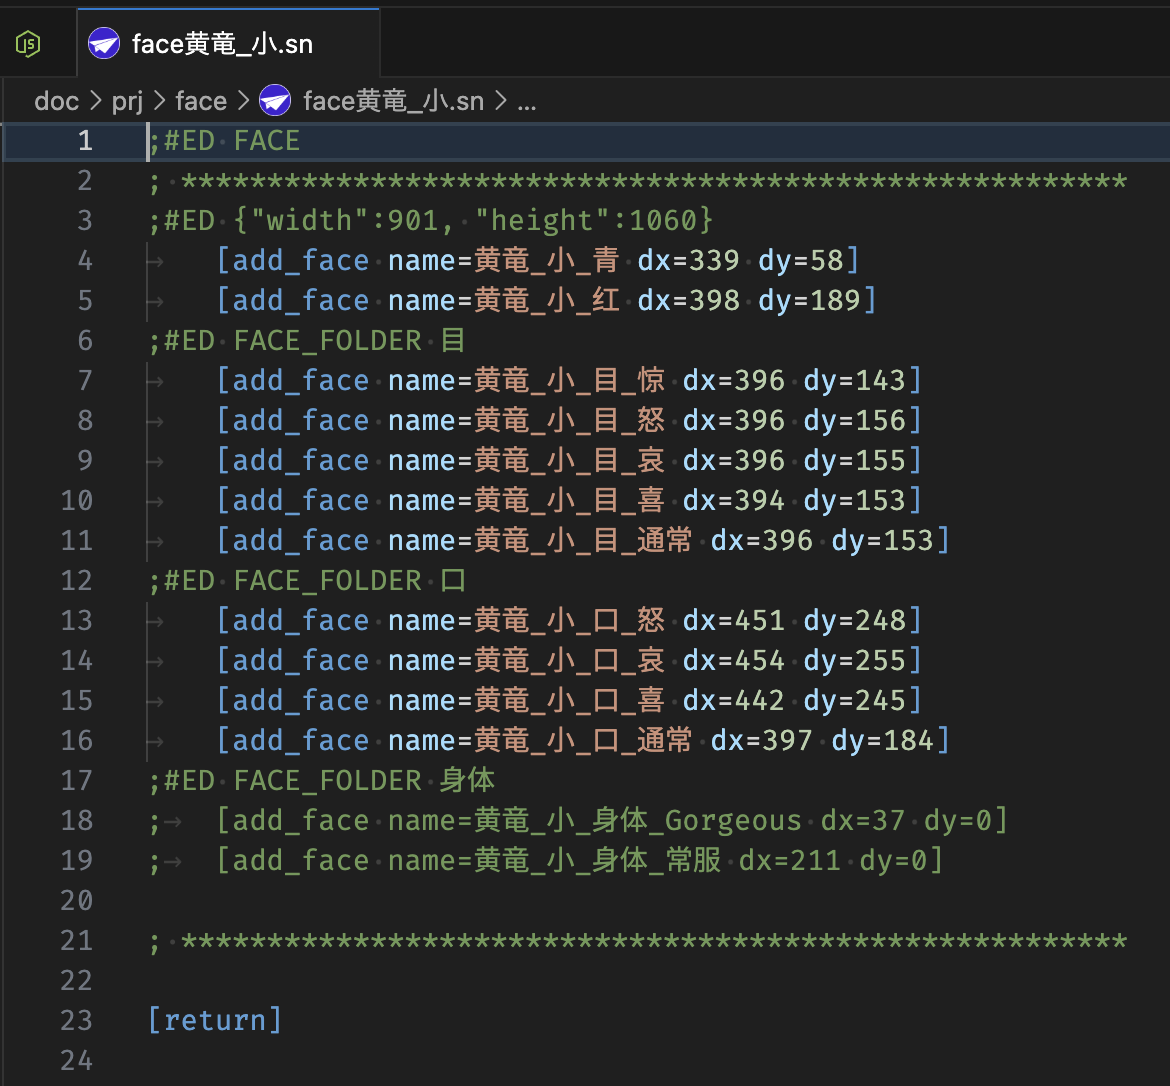
Task: Click ';#ED FACE_FOLDER 身体' comment line
Action: click(x=322, y=780)
